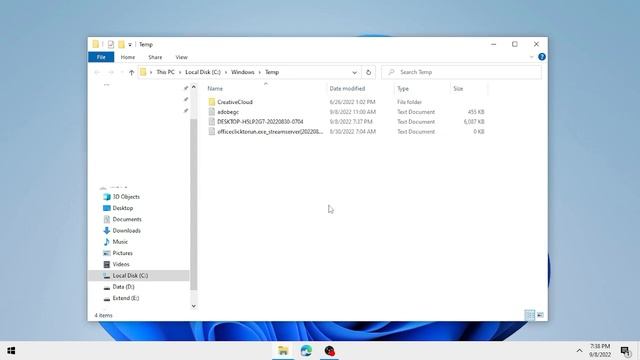Screen dimensions: 640x360
Task: Click the 6,087 KB size cell
Action: click(474, 122)
